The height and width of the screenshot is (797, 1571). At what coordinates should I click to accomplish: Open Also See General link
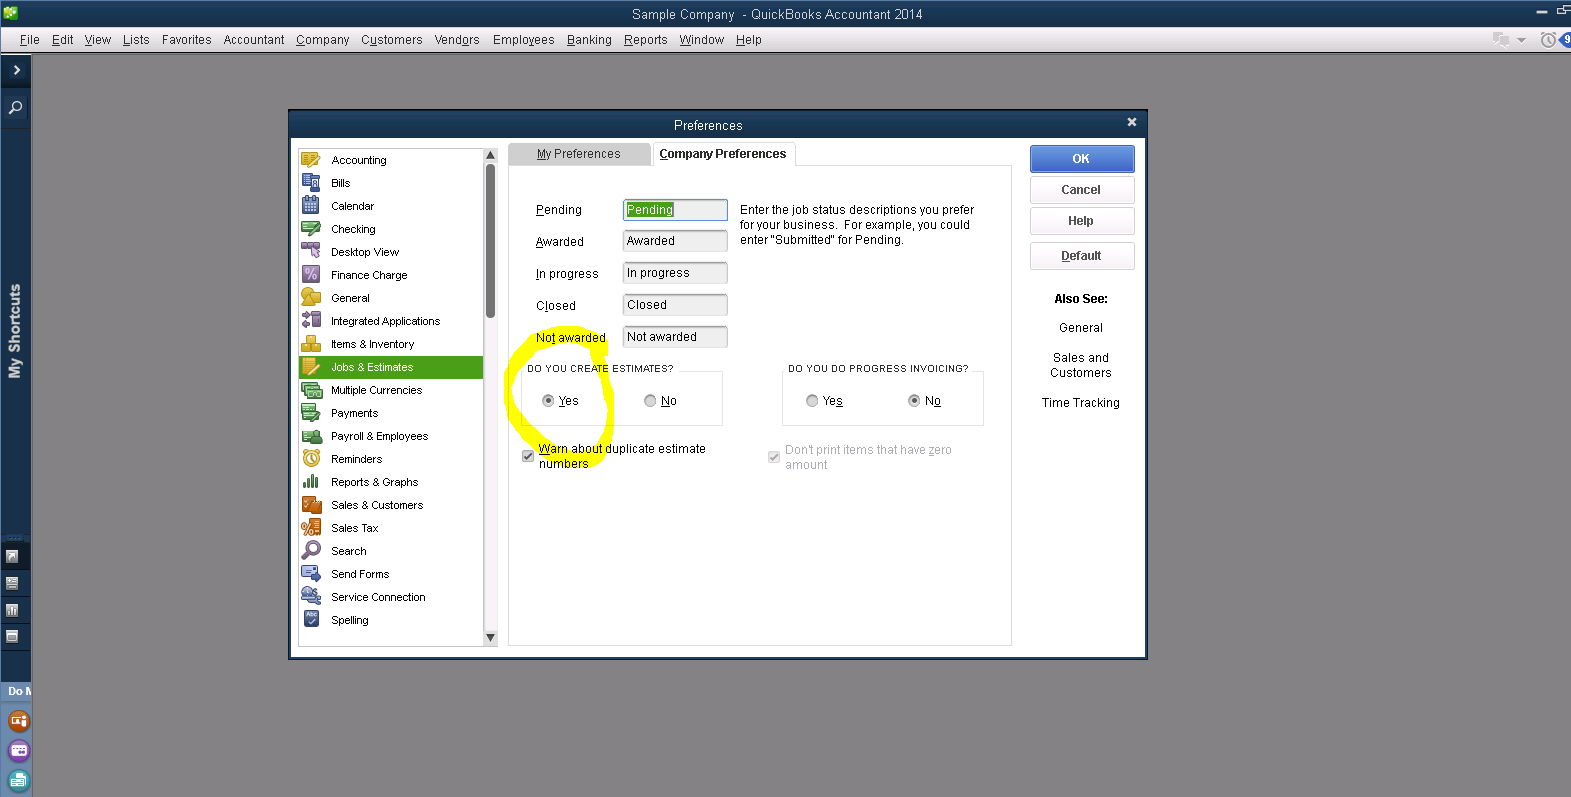click(x=1081, y=328)
